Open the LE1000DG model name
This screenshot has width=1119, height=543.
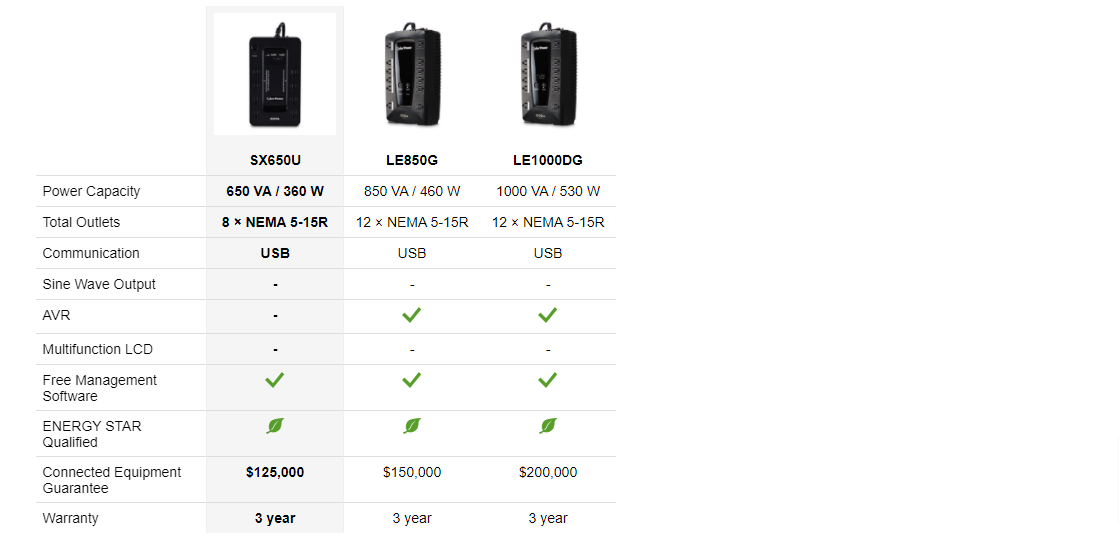(548, 160)
